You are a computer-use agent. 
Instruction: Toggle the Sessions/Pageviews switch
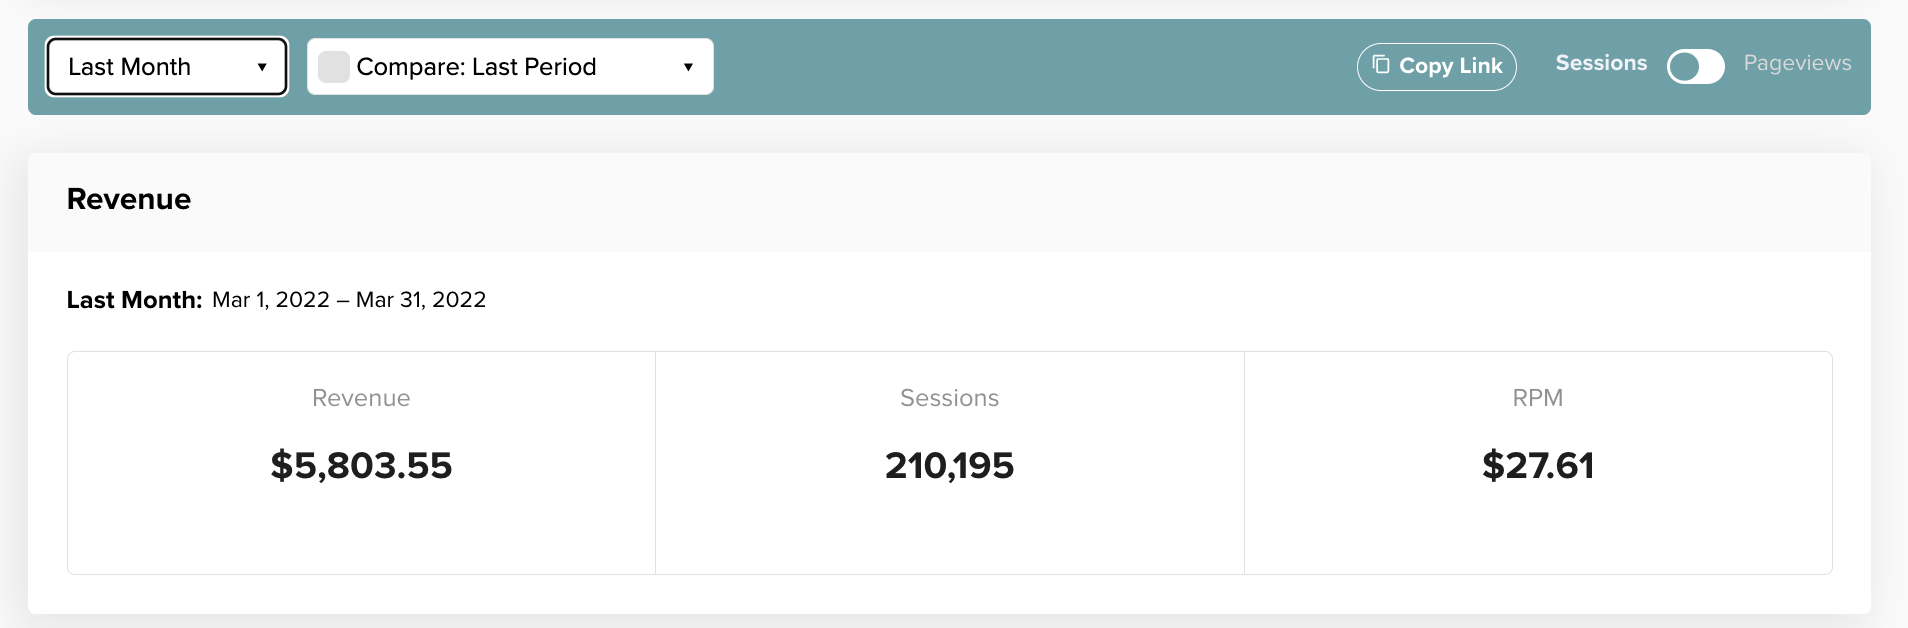(x=1695, y=66)
